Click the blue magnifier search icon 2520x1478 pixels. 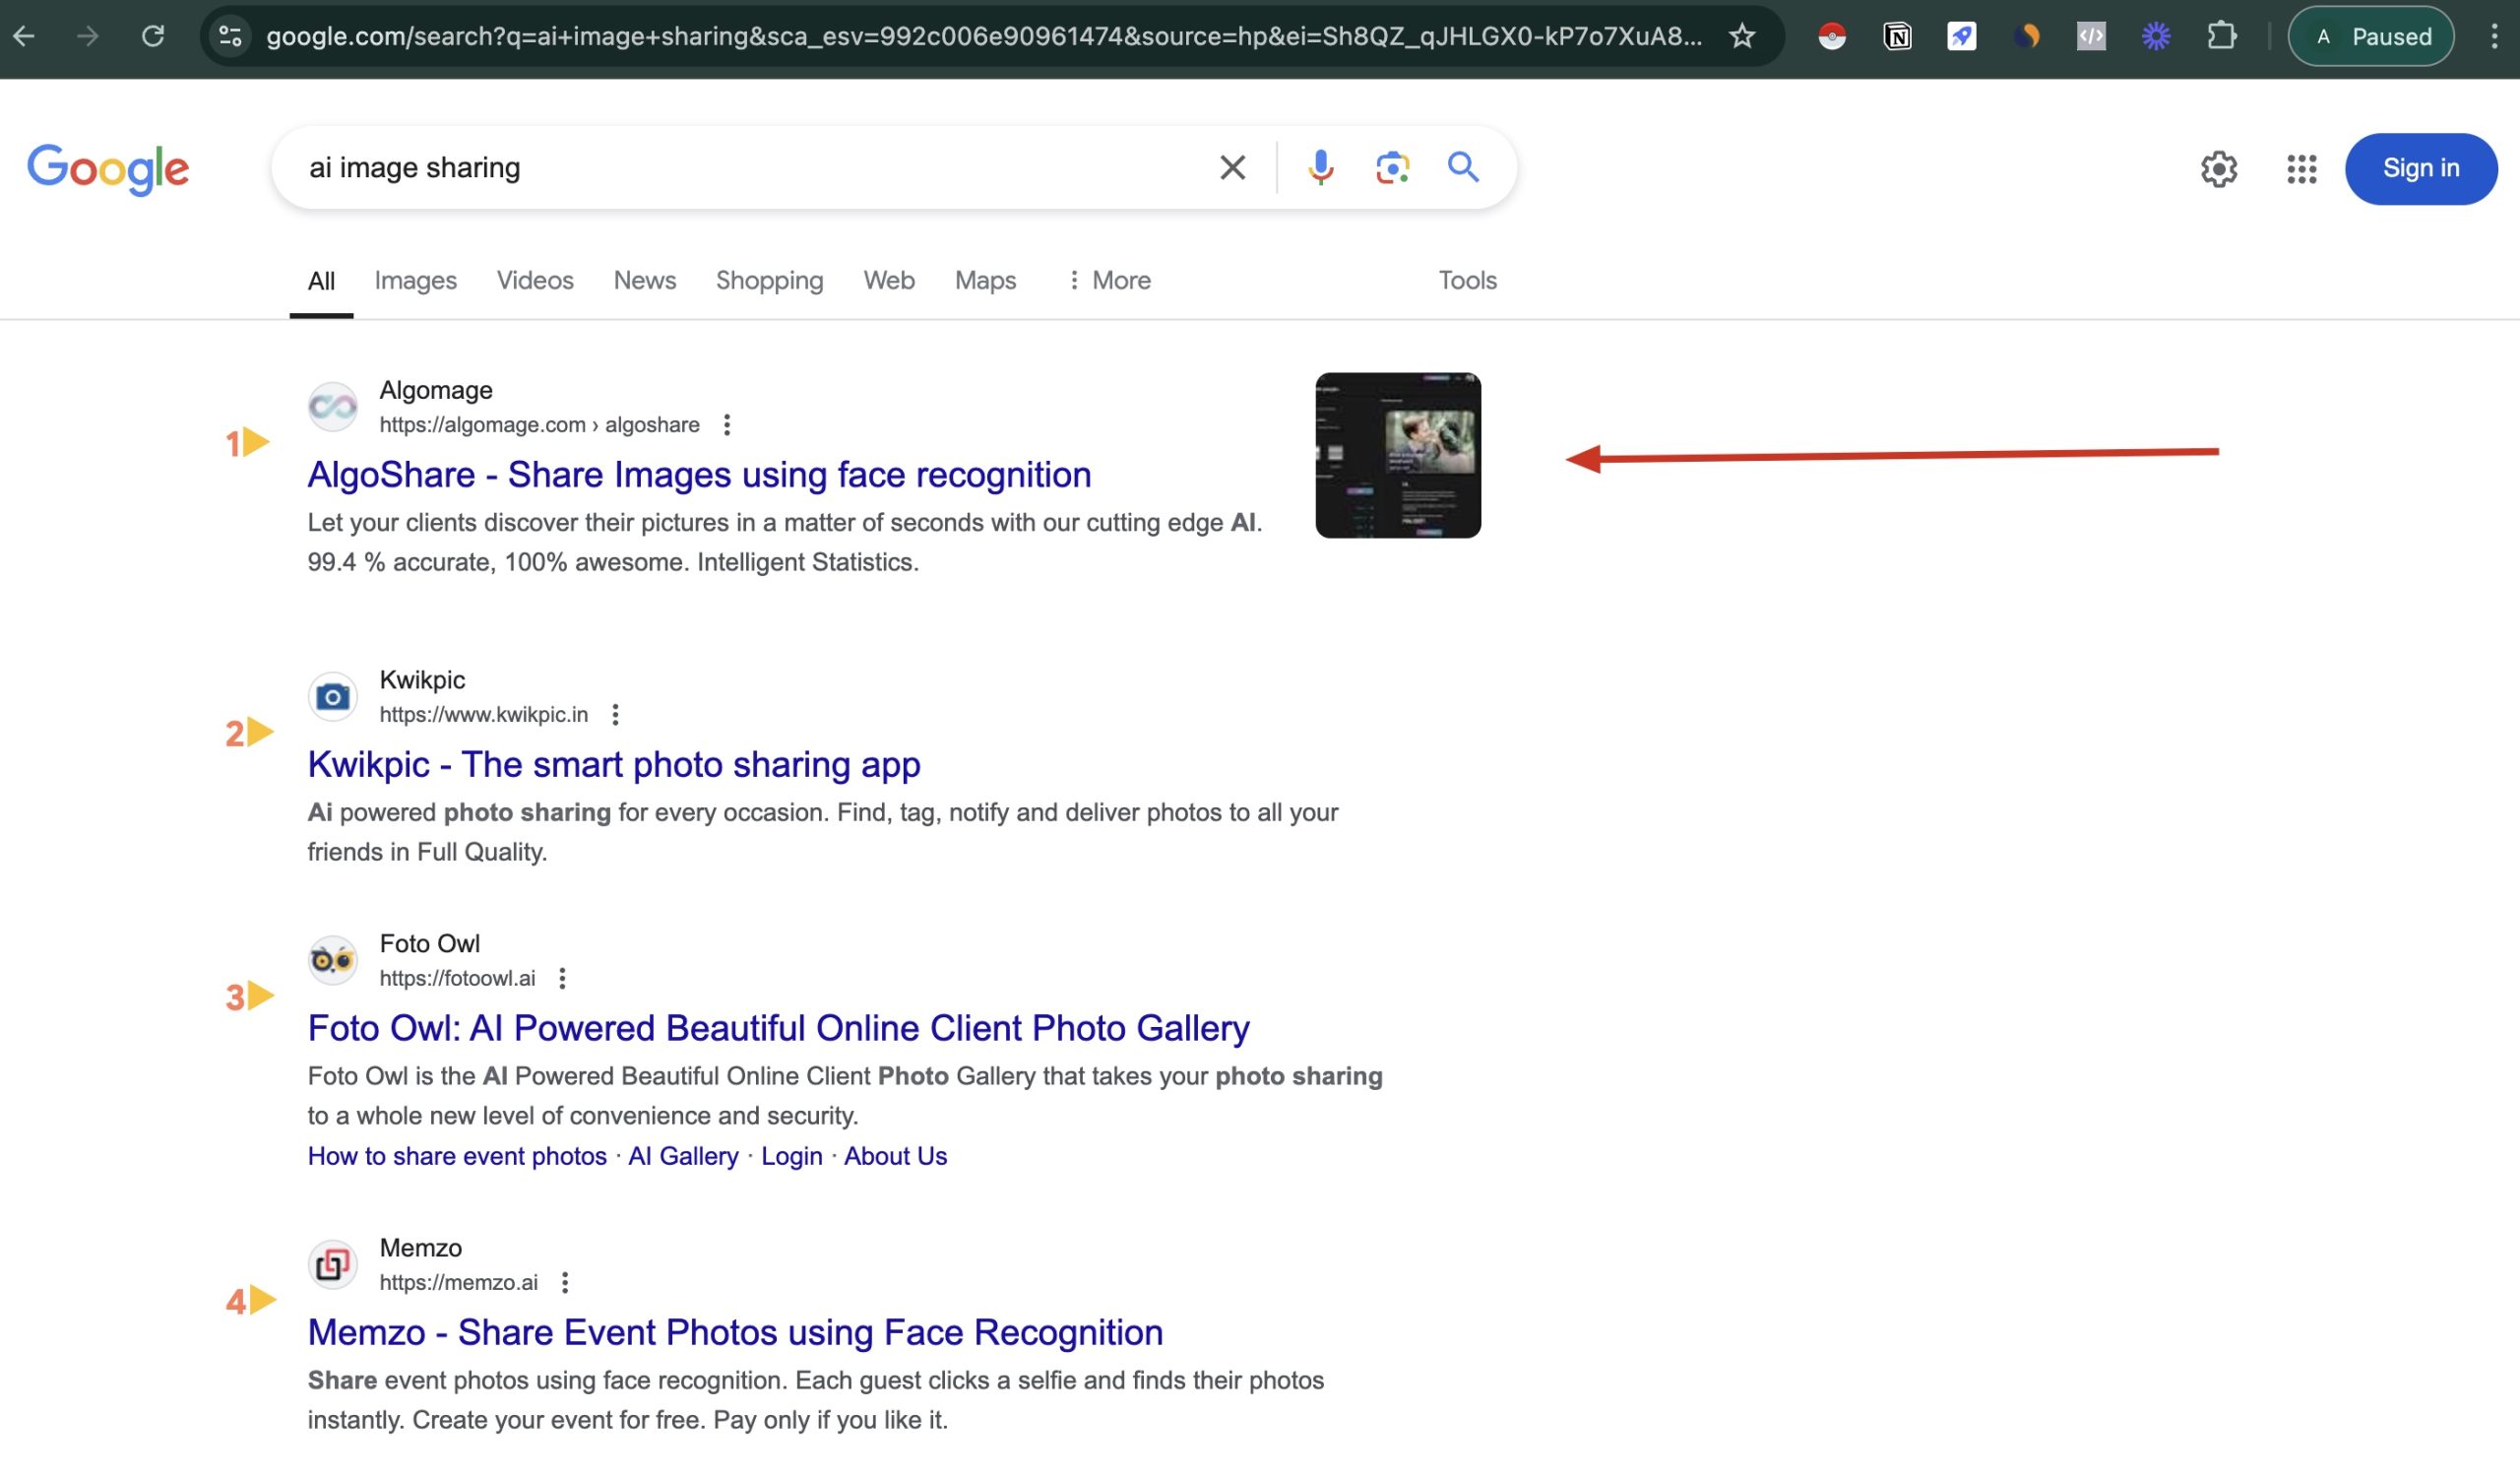1463,167
